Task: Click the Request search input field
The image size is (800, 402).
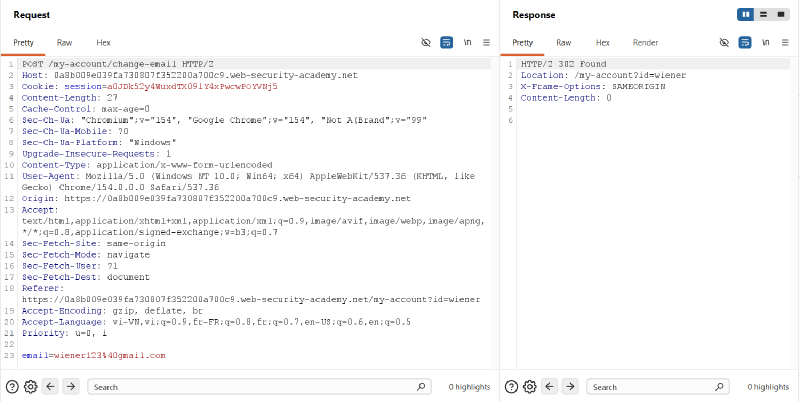Action: 259,387
